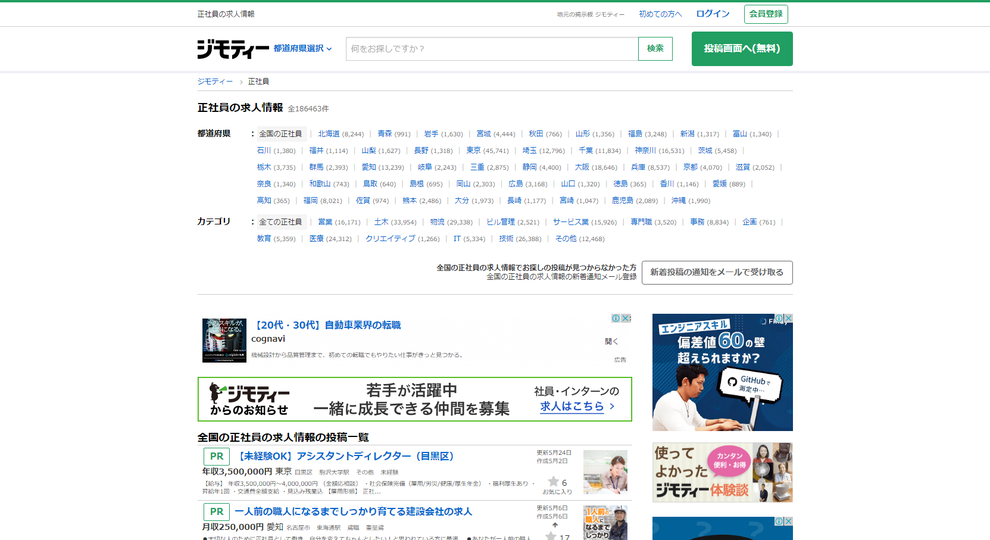The height and width of the screenshot is (540, 990).
Task: Filter by 東京 prefecture
Action: point(474,150)
